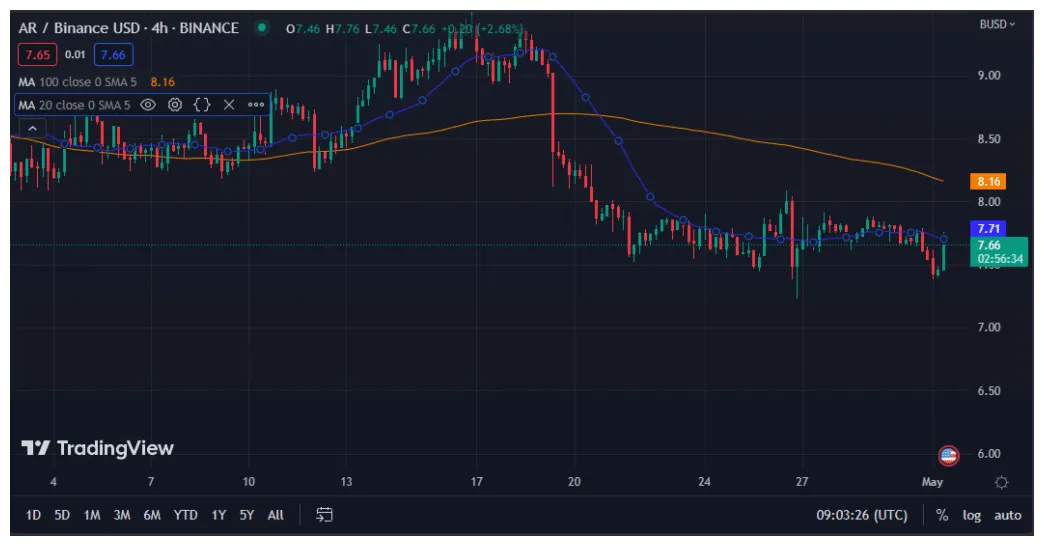Click the green 7.66 current price label

(999, 252)
